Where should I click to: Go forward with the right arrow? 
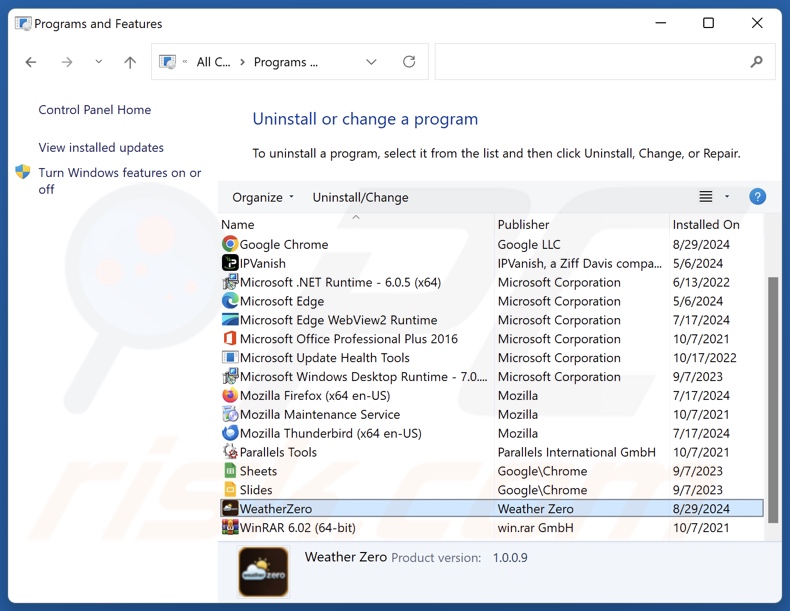[67, 62]
